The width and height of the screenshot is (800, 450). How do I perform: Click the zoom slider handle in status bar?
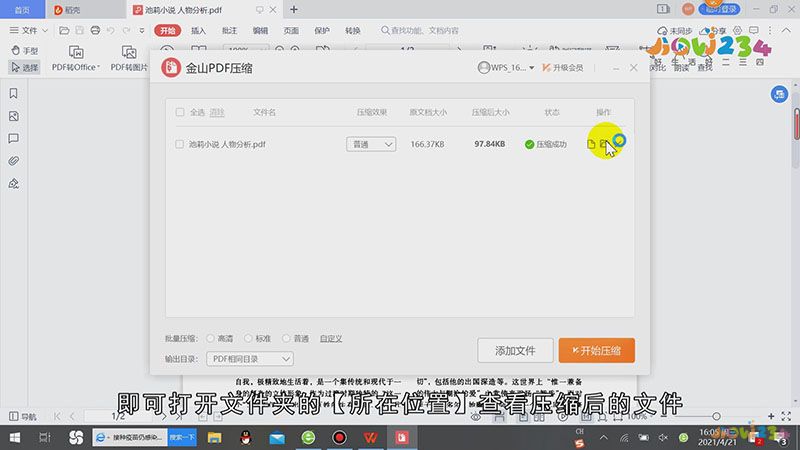pos(716,417)
